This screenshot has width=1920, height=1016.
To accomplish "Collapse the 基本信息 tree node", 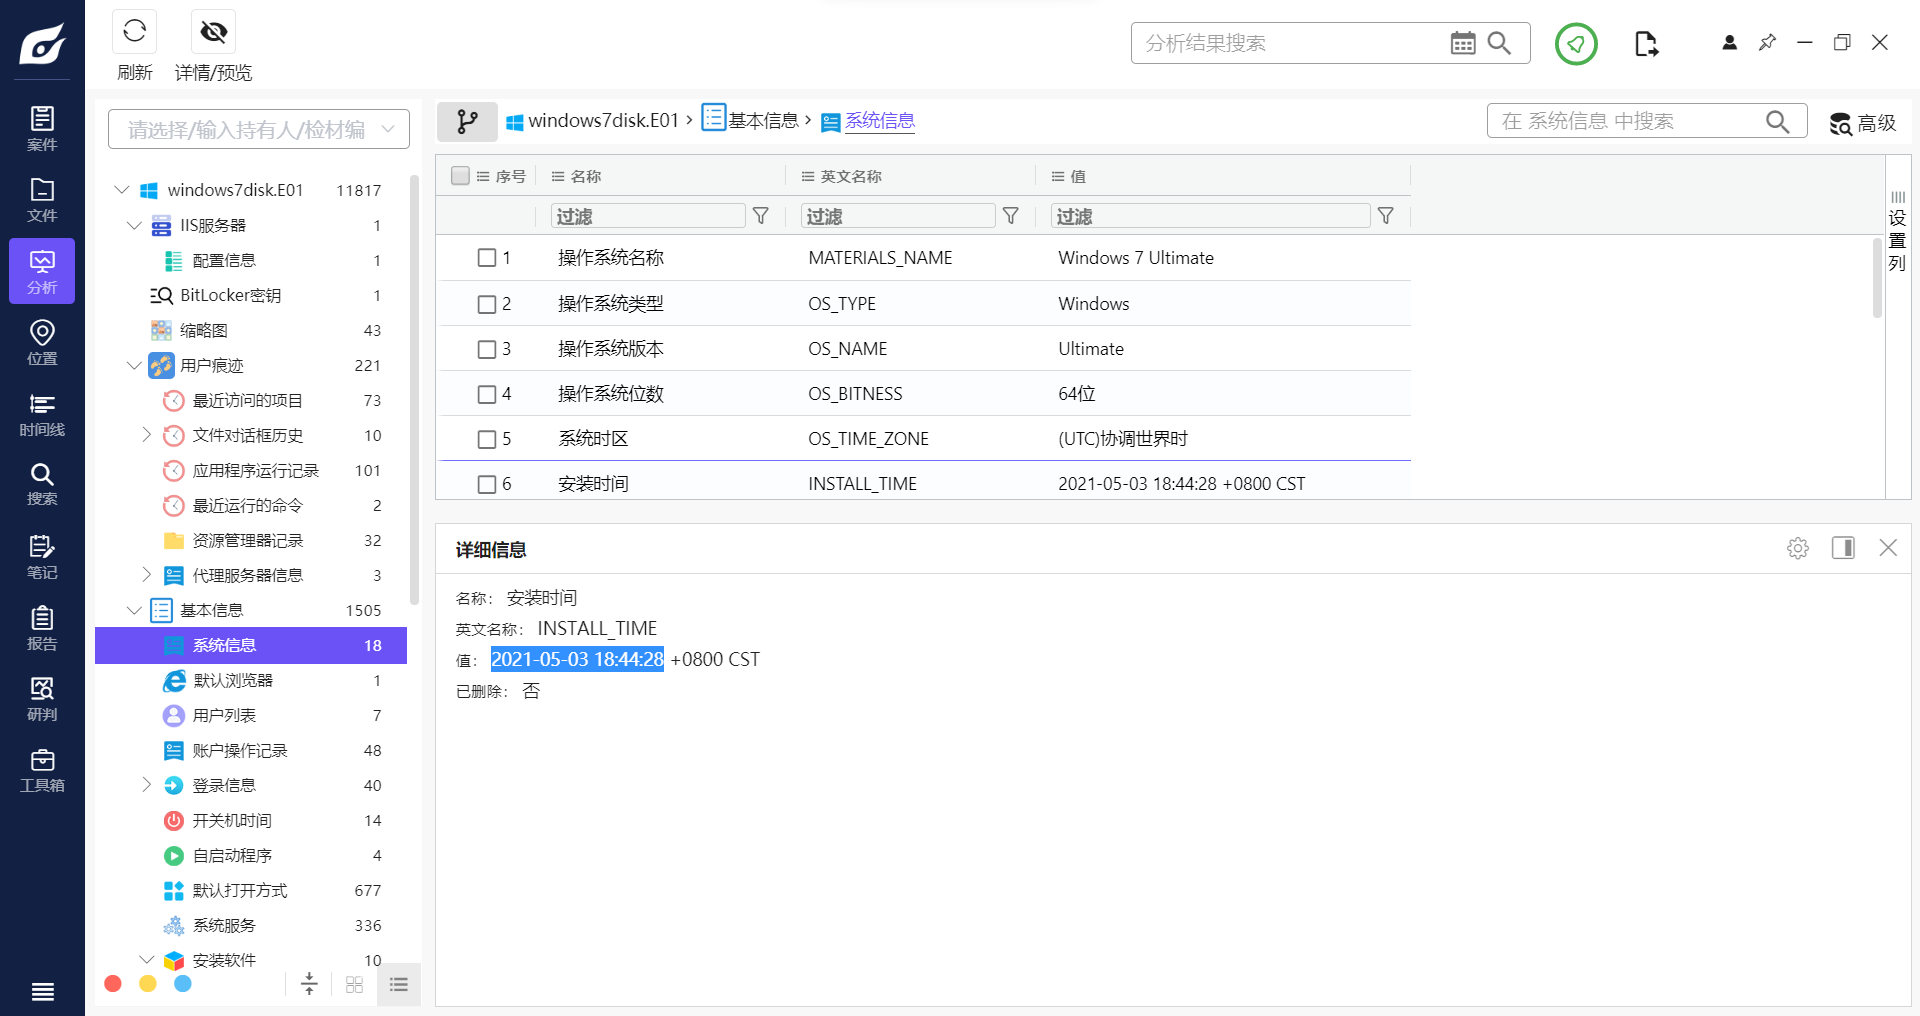I will (x=134, y=610).
